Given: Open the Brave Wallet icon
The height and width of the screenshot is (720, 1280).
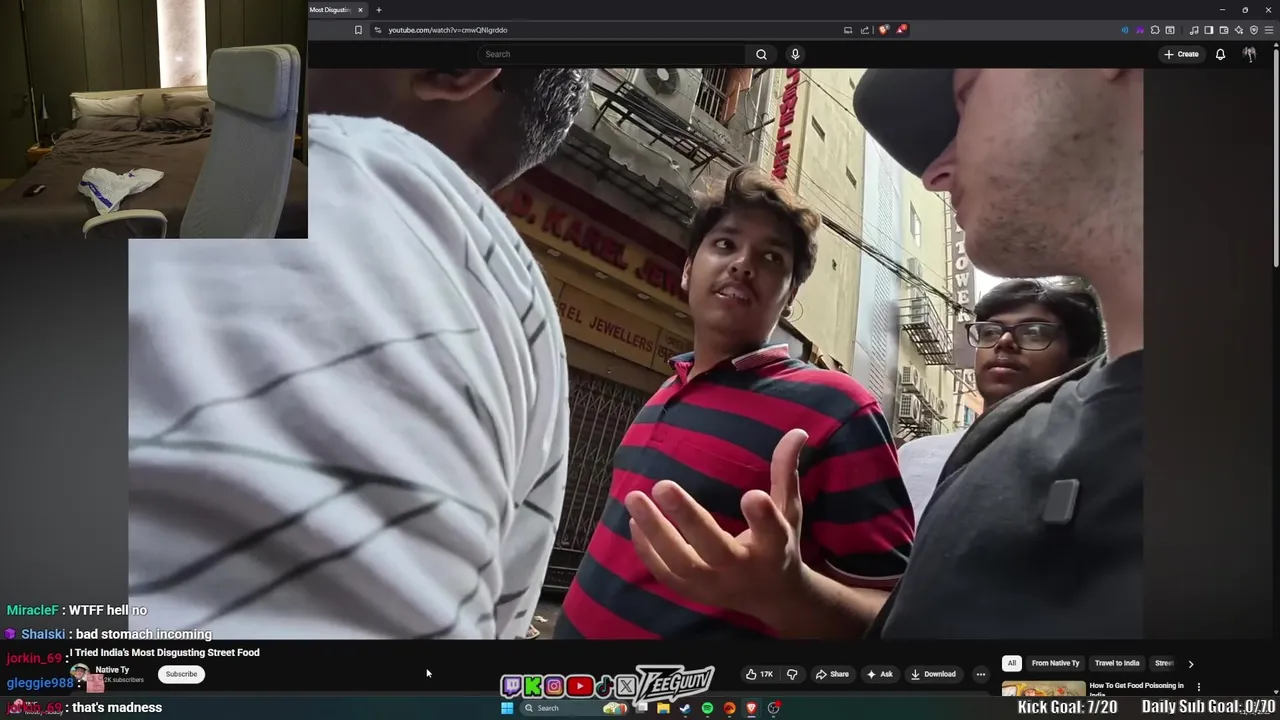Looking at the screenshot, I should (x=1224, y=30).
